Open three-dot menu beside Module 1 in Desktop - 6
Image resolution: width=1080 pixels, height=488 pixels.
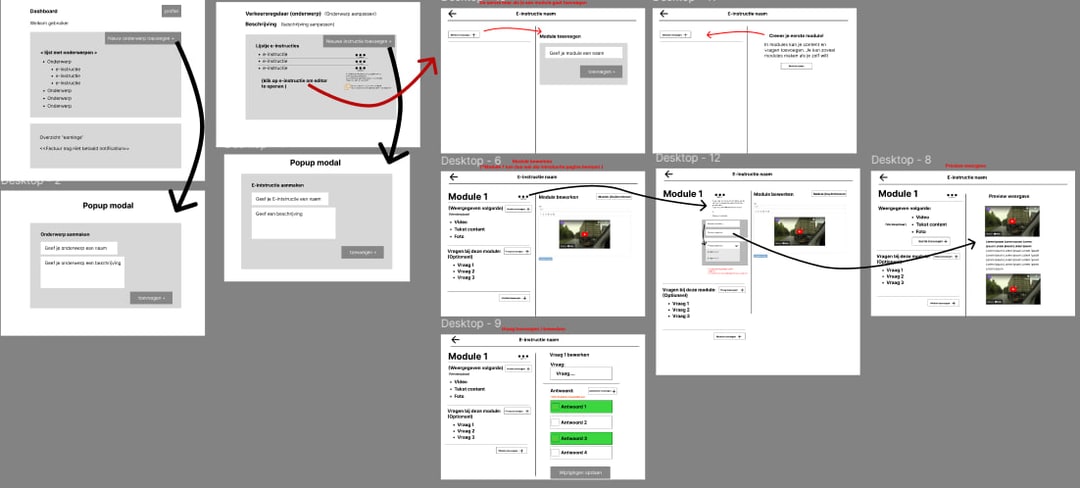pyautogui.click(x=523, y=197)
